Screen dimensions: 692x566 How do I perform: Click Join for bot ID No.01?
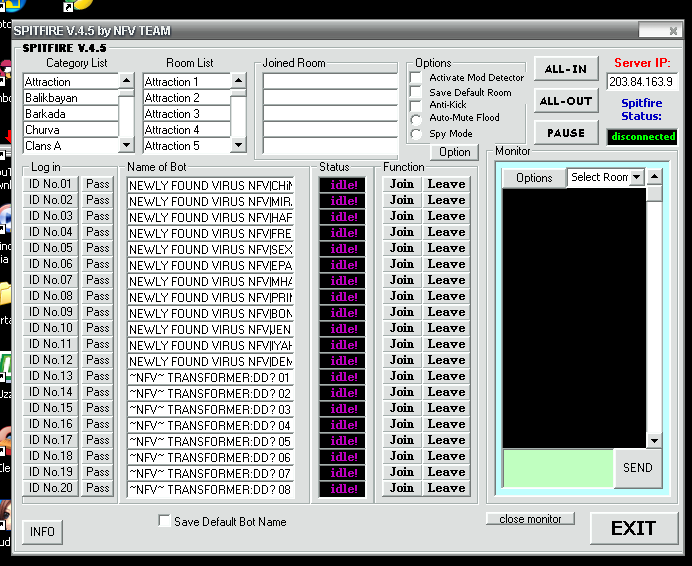402,184
